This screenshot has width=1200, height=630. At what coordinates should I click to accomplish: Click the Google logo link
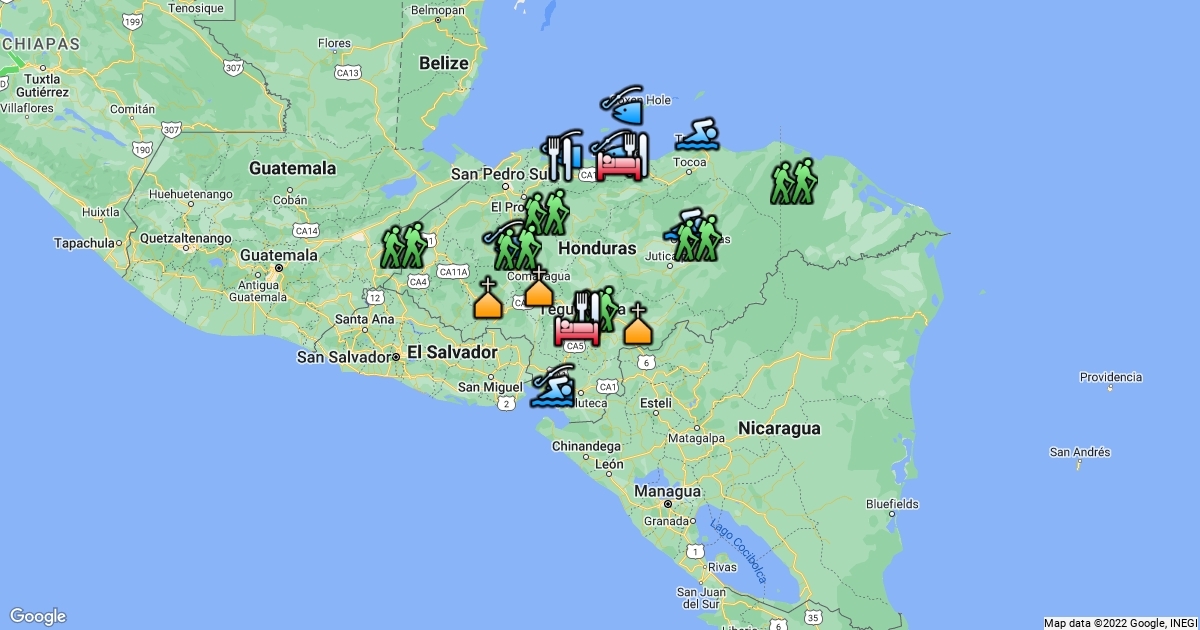38,616
